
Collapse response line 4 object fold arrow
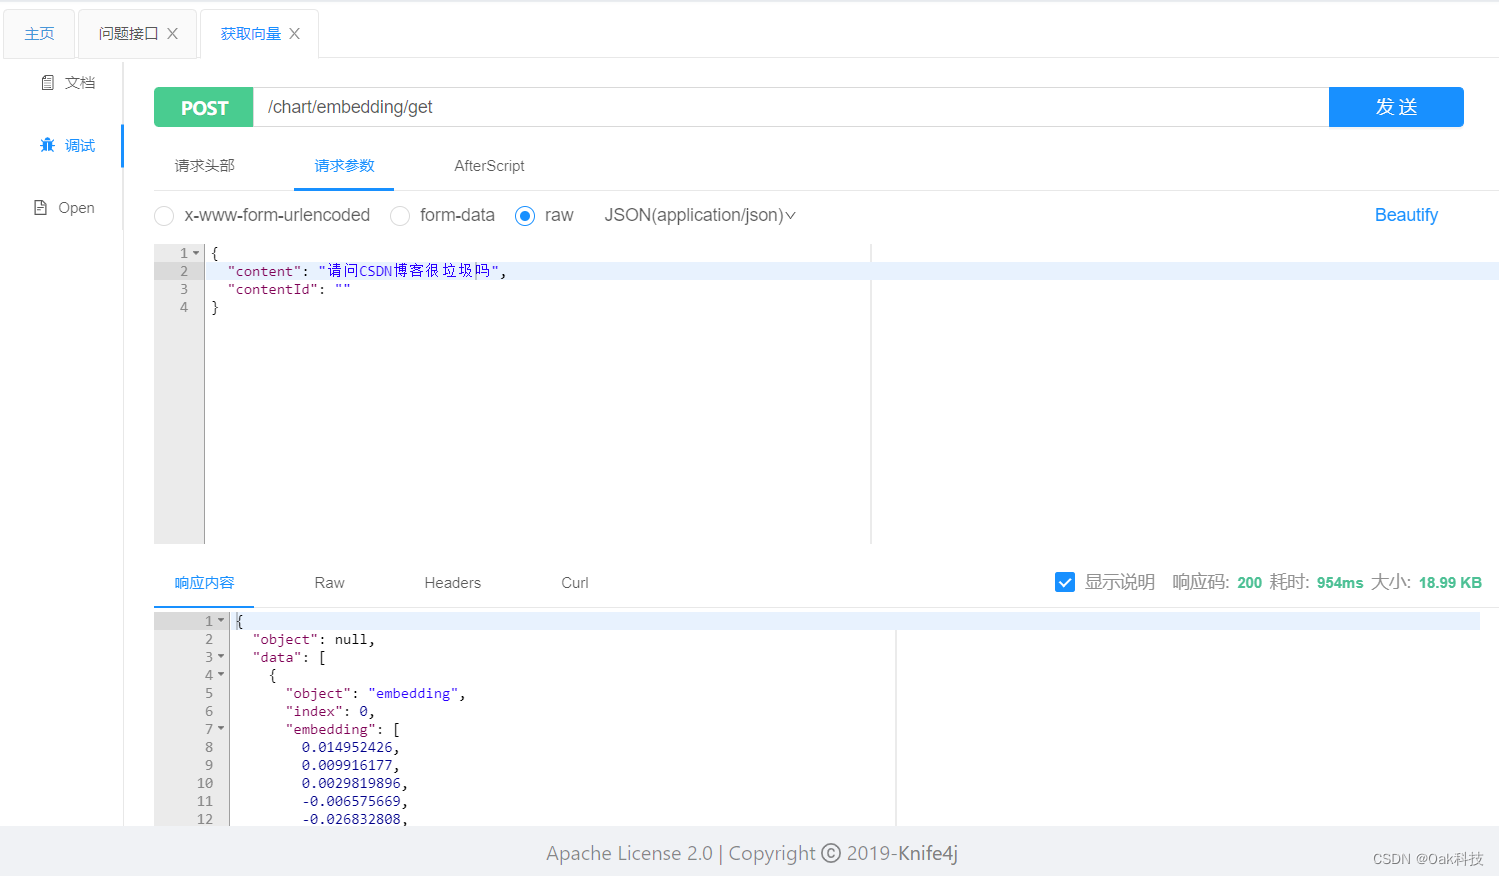coord(221,675)
